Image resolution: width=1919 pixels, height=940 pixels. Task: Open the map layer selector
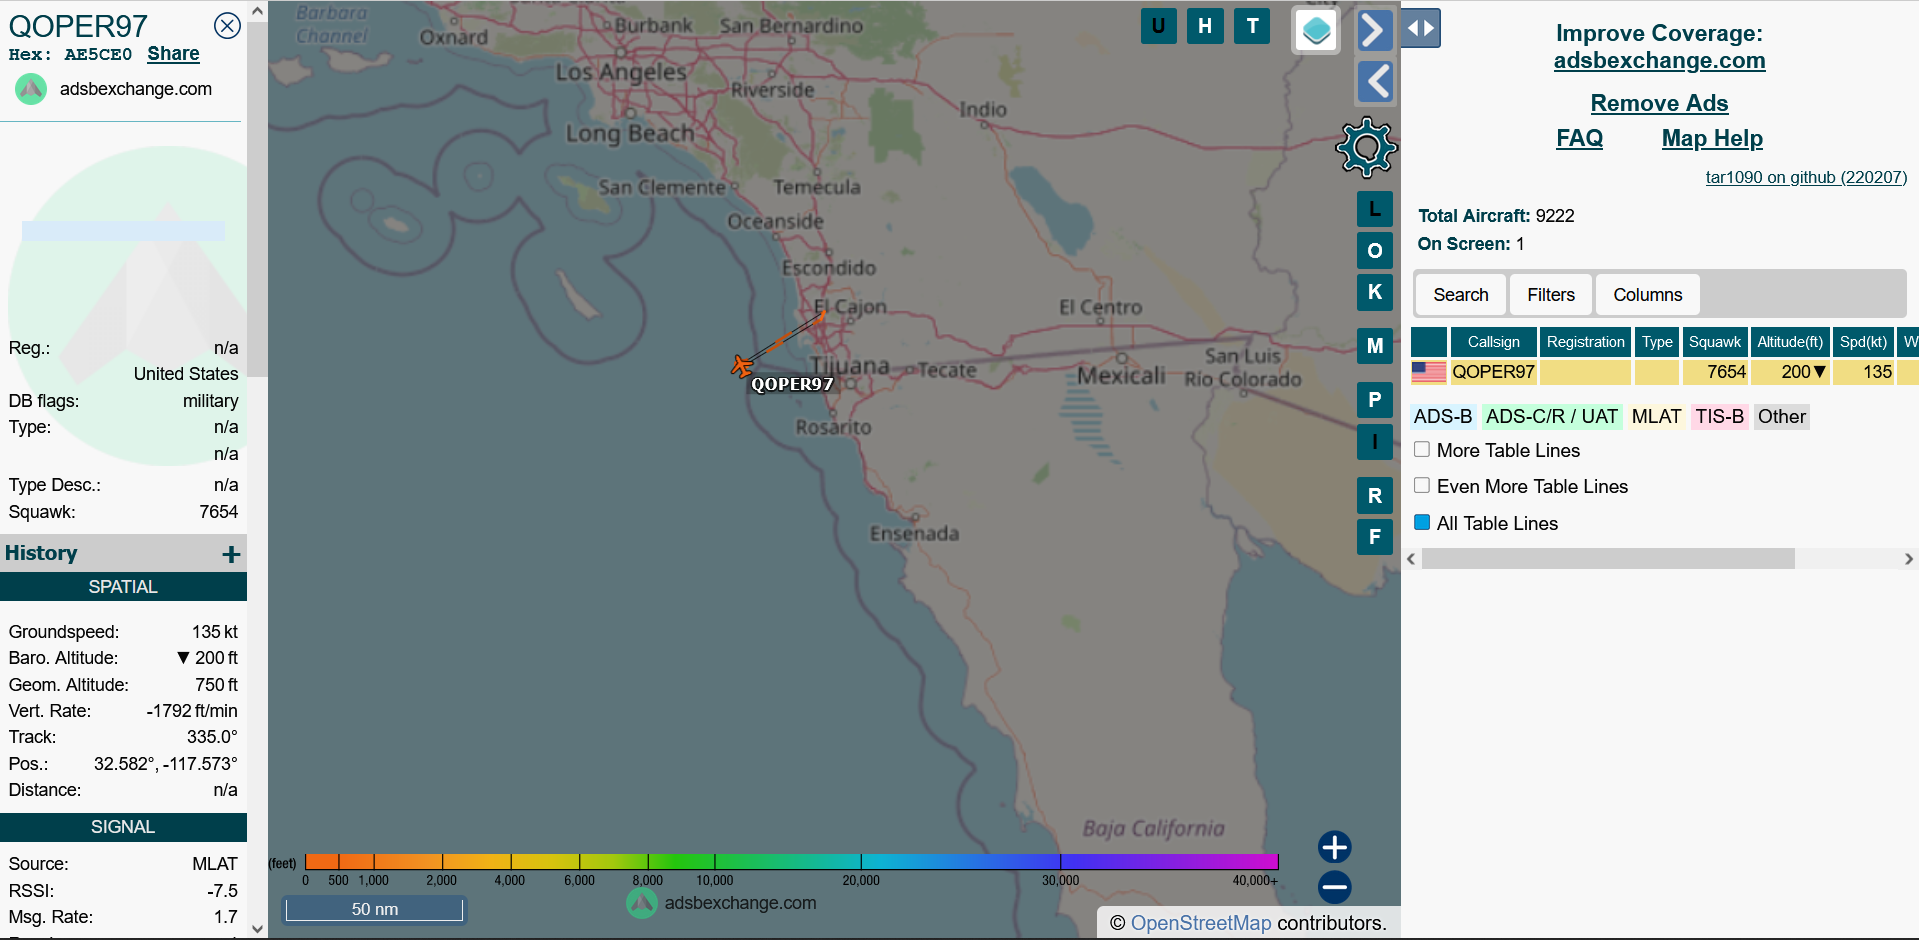tap(1316, 30)
